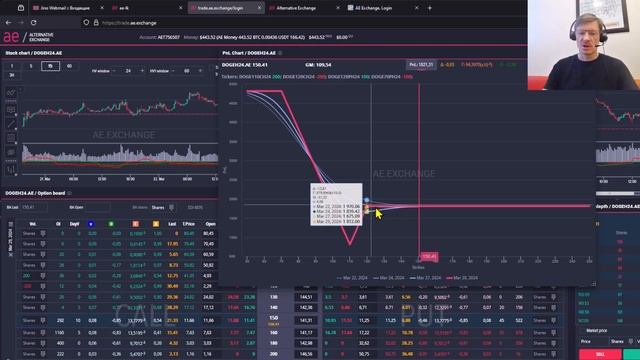
Task: Click basket icon next to BA Shares selector
Action: tap(171, 207)
